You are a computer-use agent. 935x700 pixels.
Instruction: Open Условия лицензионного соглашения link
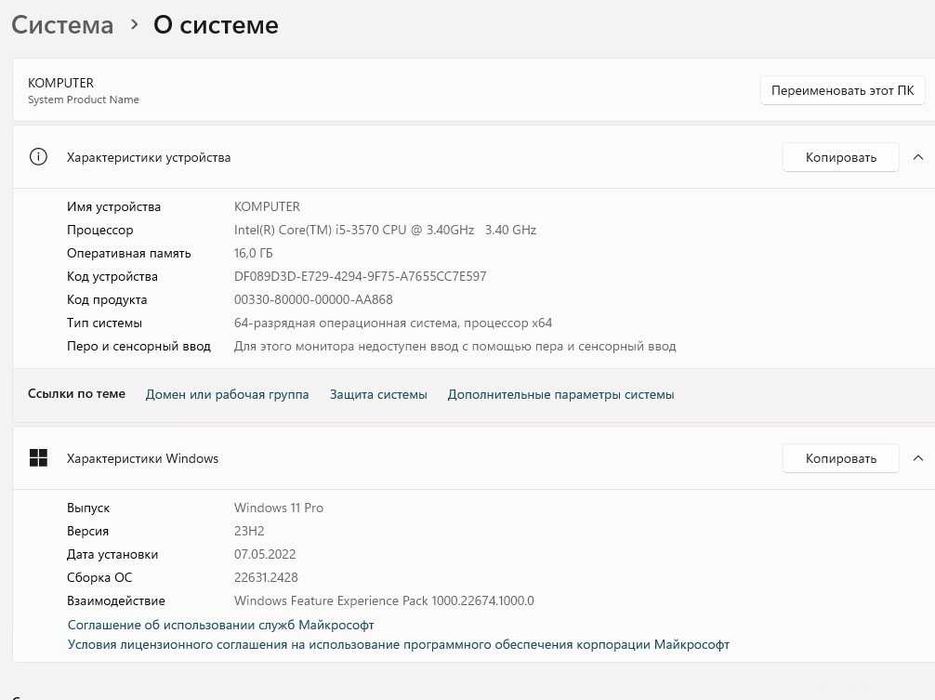point(398,645)
